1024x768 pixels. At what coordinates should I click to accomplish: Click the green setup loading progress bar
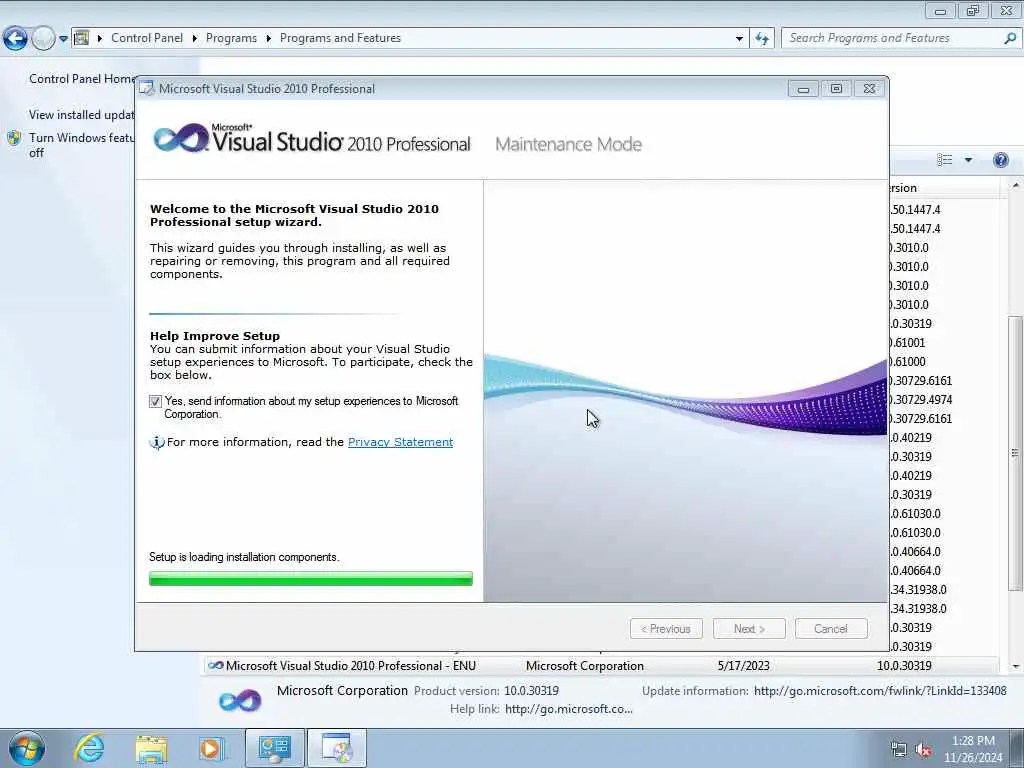[x=311, y=579]
